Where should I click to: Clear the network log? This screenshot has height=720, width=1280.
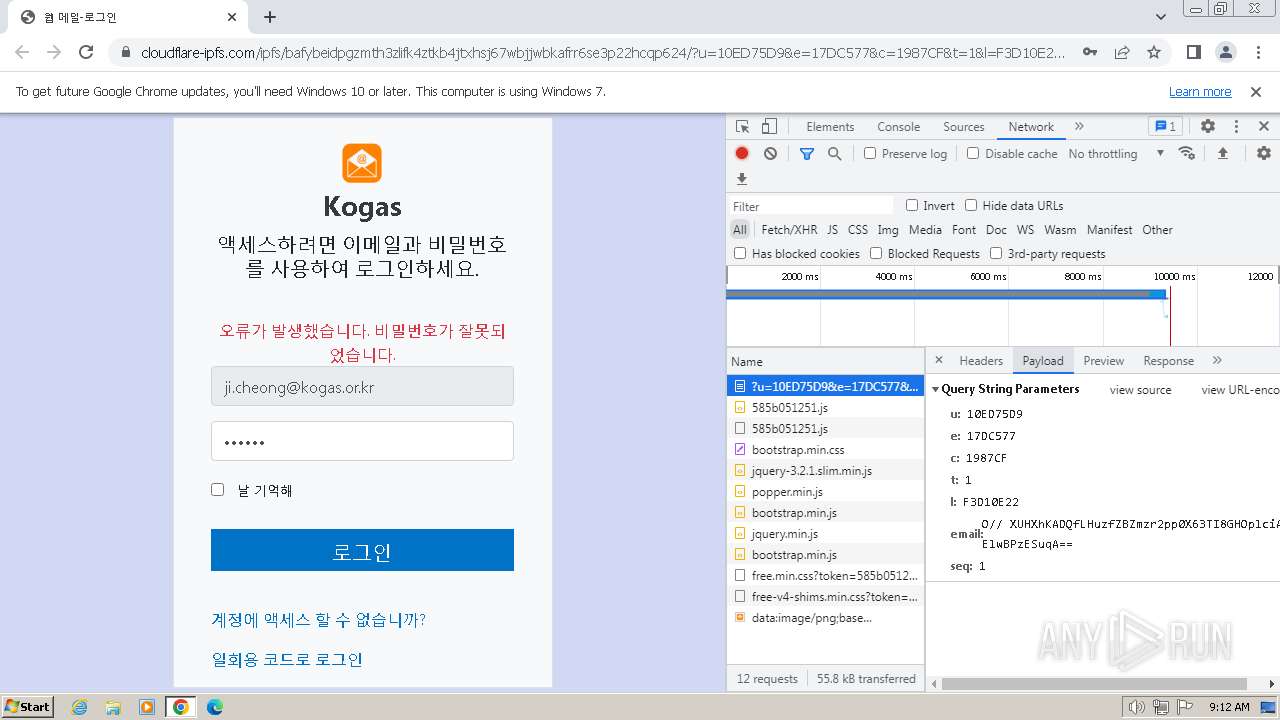coord(770,153)
